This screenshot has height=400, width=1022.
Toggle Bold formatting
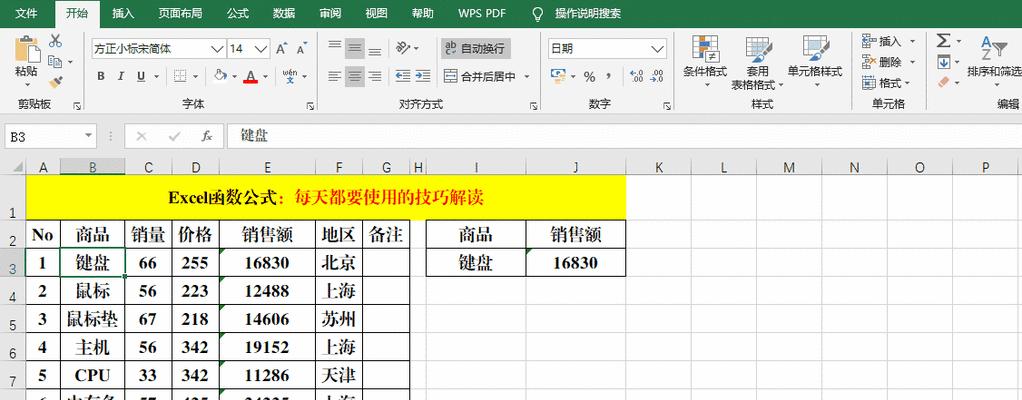pos(101,76)
